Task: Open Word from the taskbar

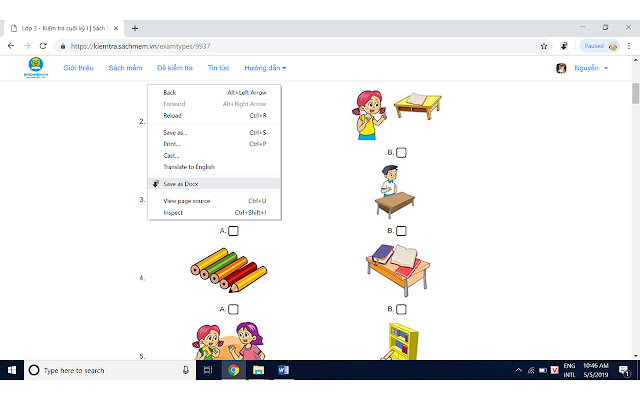Action: 283,370
